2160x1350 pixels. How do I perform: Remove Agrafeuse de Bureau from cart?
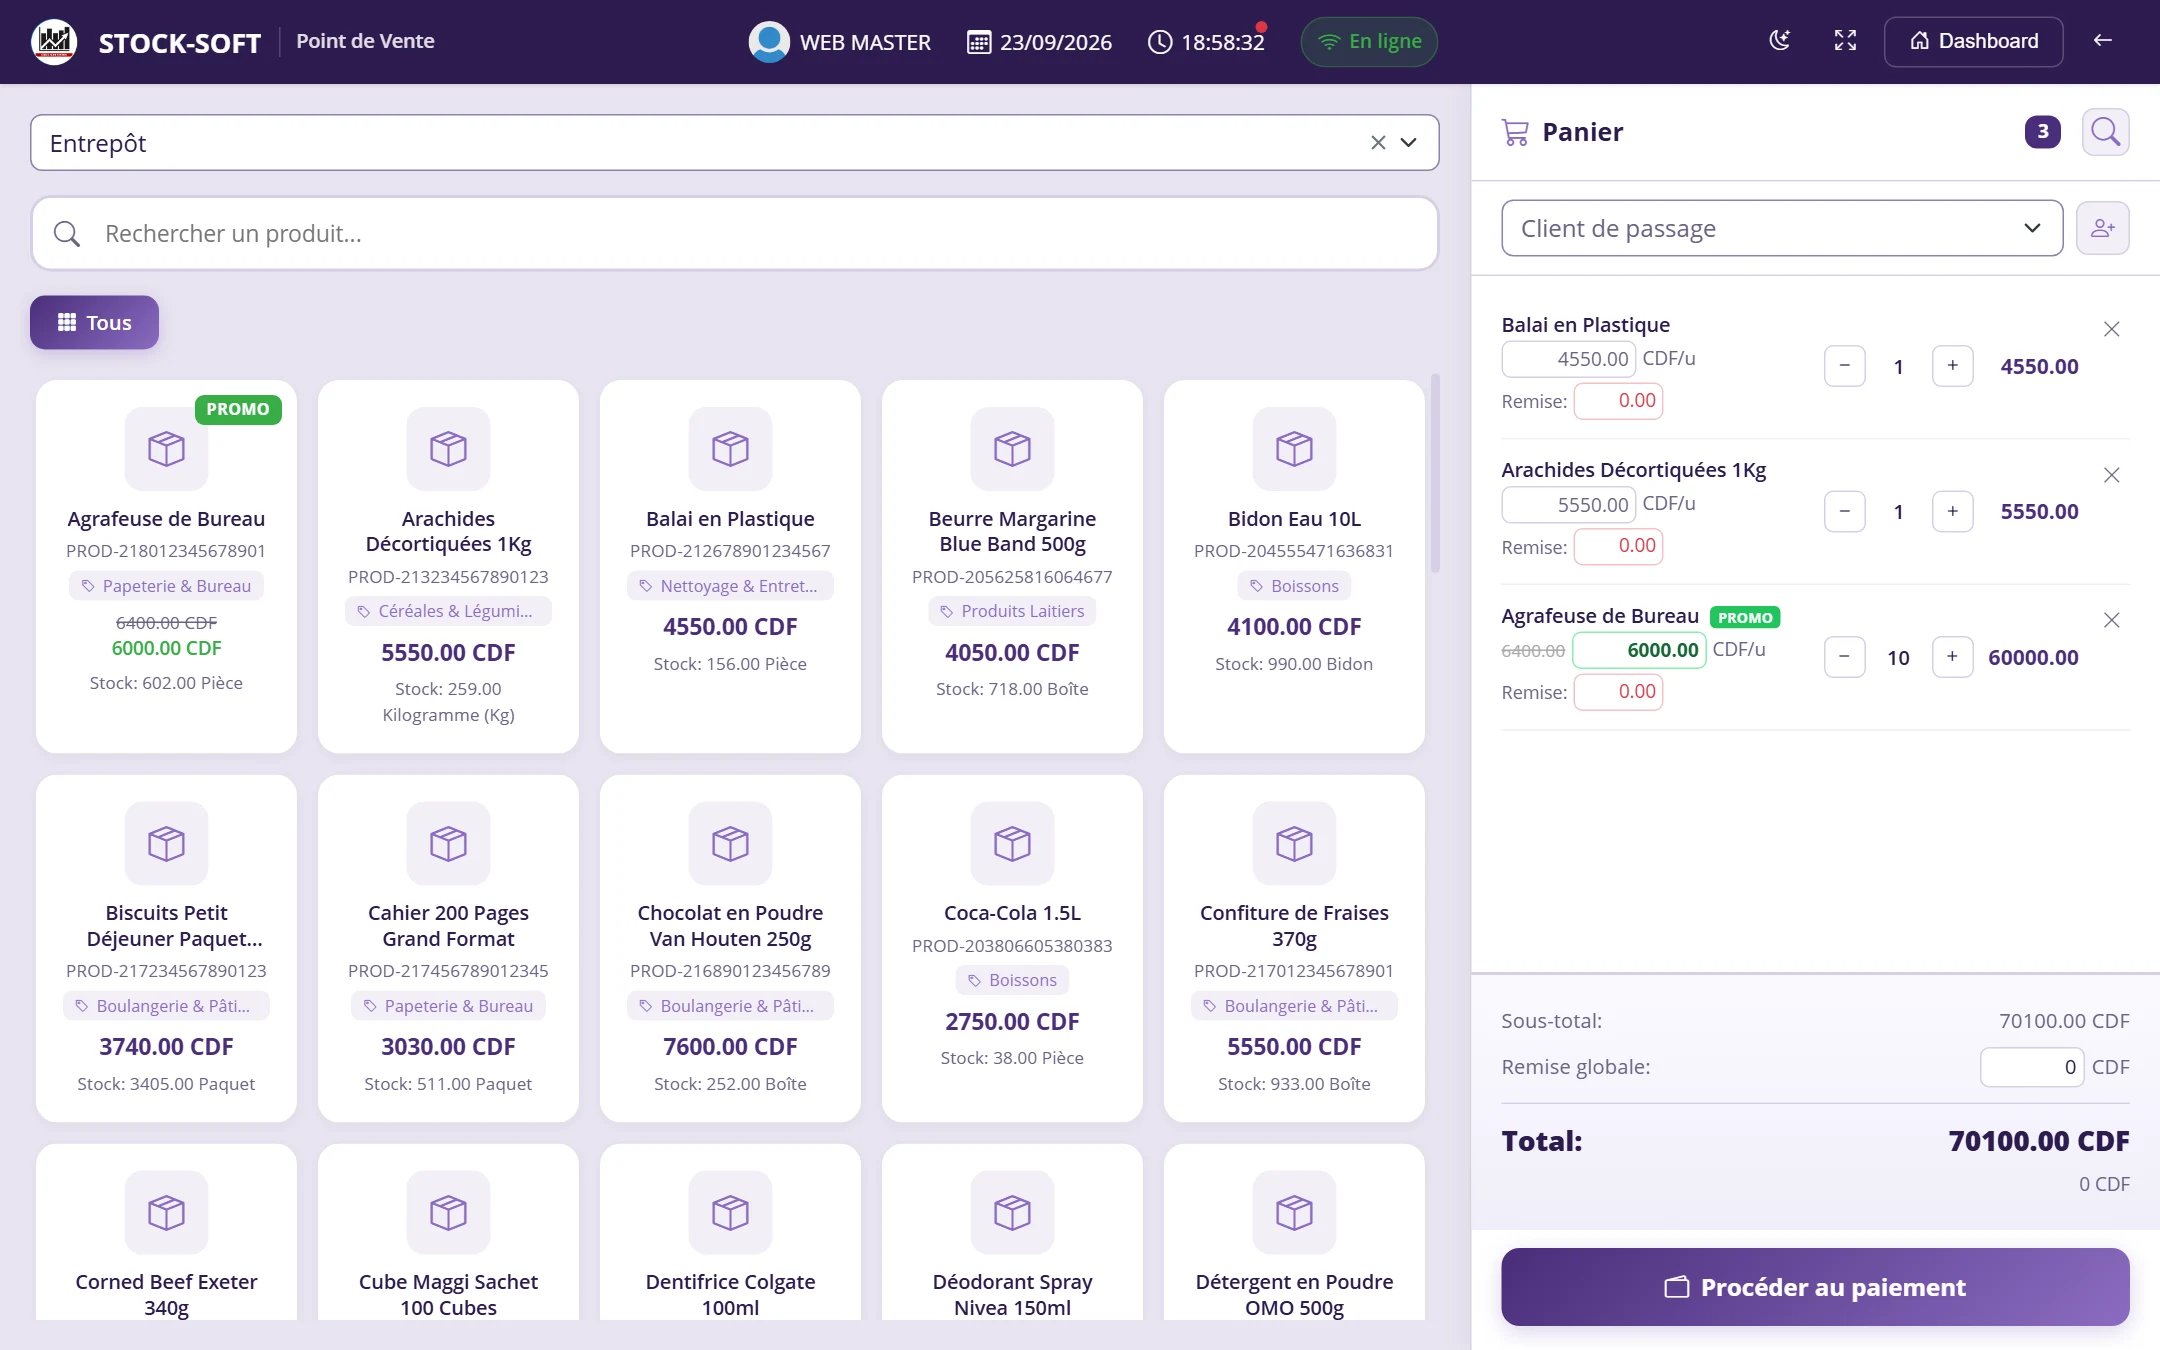click(2111, 620)
